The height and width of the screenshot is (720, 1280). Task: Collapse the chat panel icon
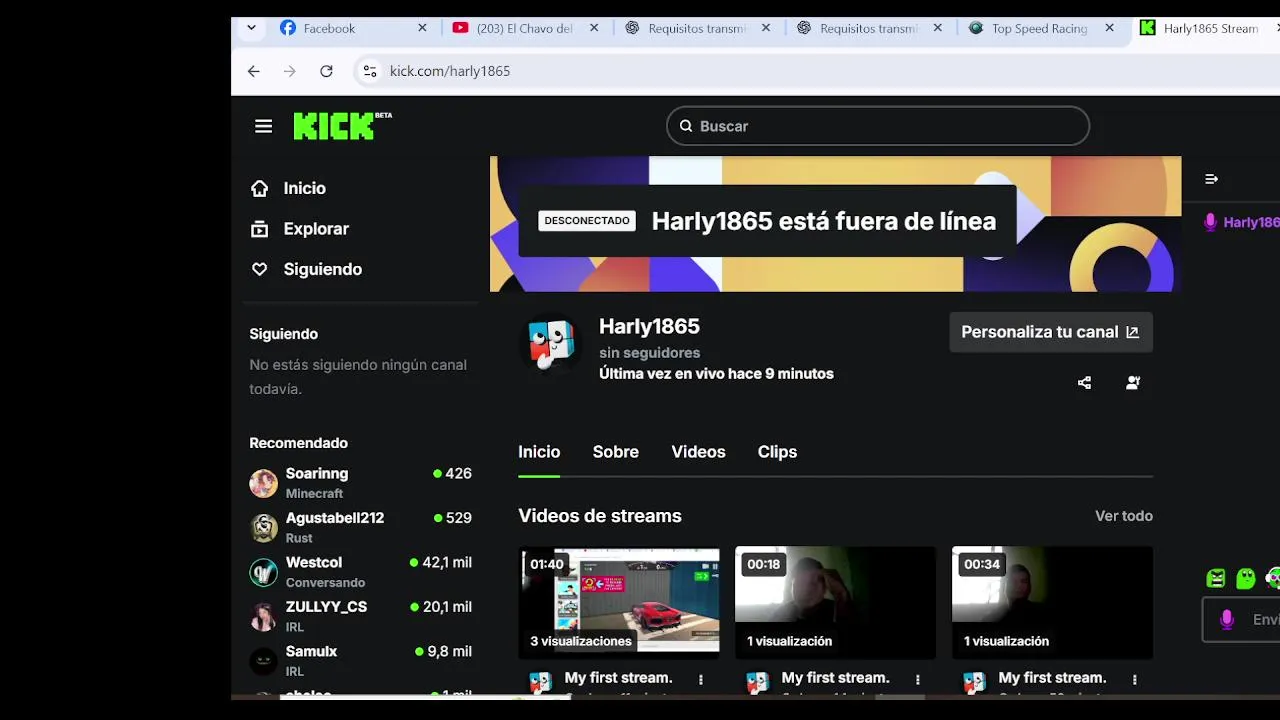[1211, 179]
